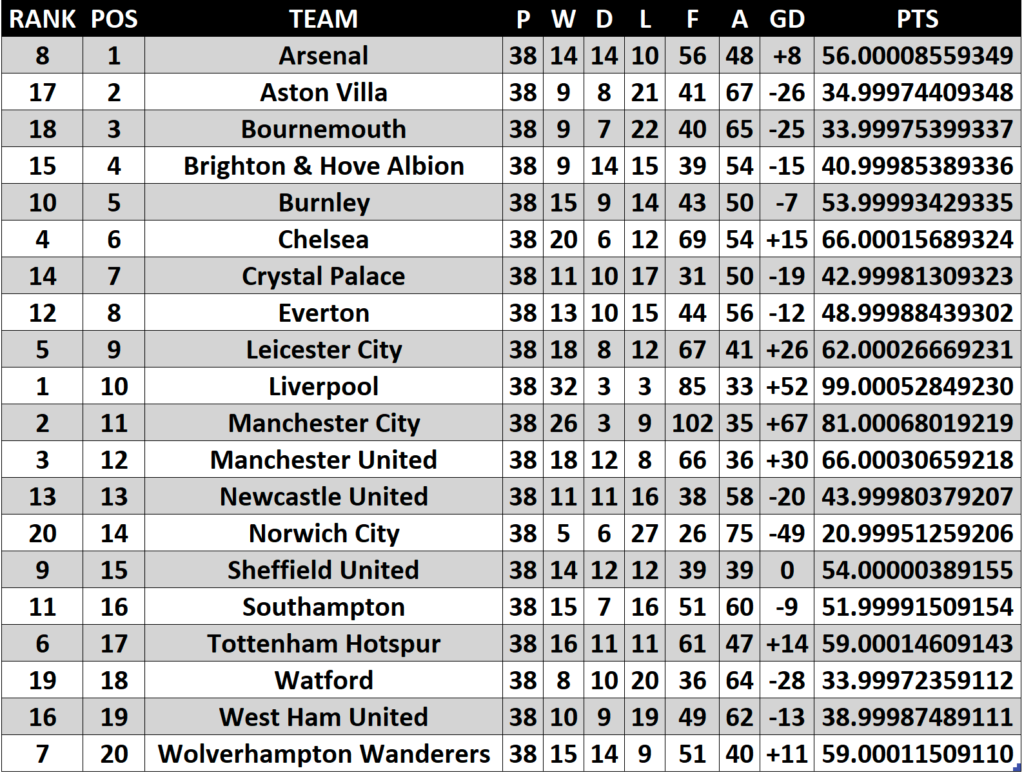Select the POS column header
Viewport: 1024px width, 775px height.
114,19
